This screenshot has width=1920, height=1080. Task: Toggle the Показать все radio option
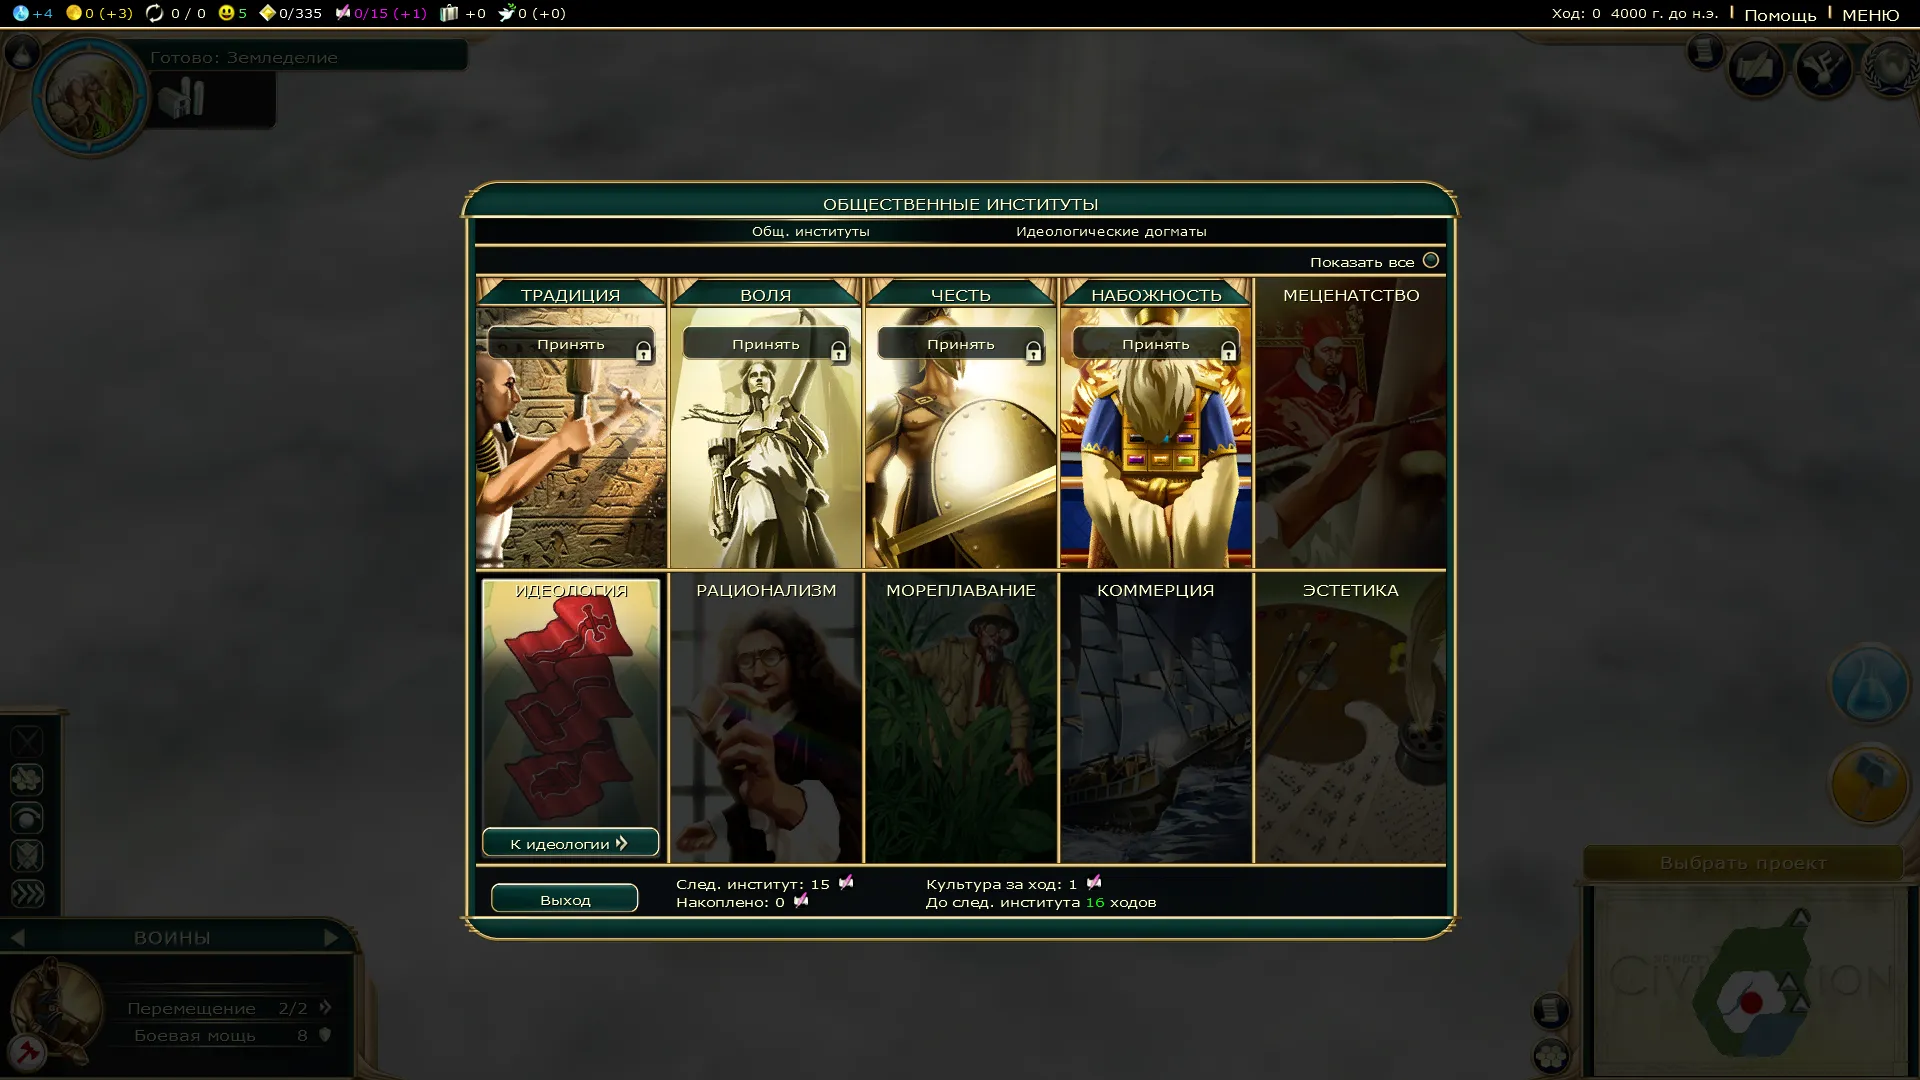(1431, 260)
